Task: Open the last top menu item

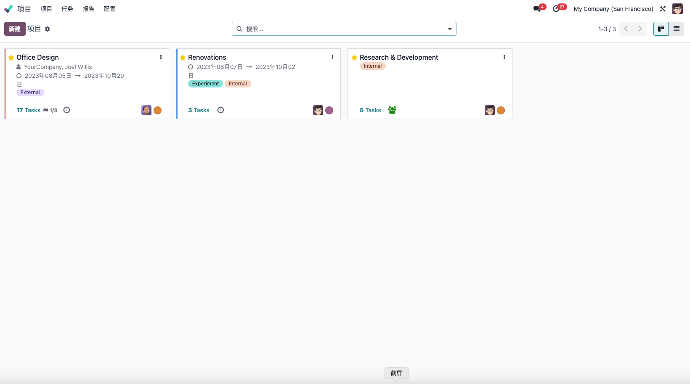Action: point(109,9)
